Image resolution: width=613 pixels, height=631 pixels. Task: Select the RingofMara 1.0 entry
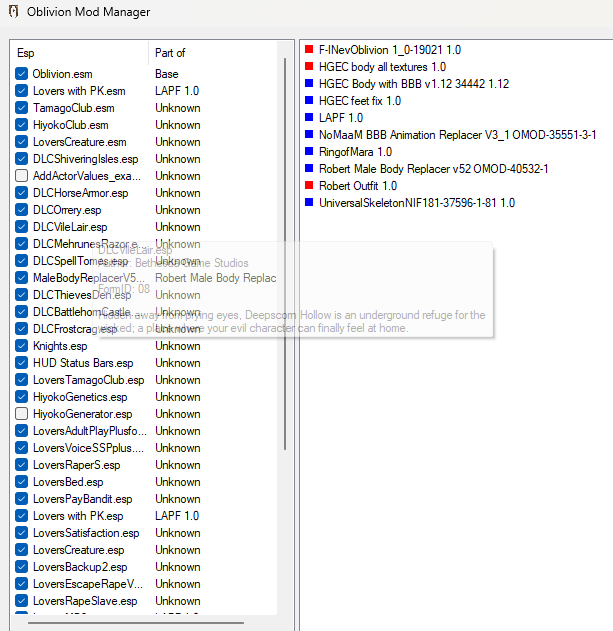coord(355,151)
